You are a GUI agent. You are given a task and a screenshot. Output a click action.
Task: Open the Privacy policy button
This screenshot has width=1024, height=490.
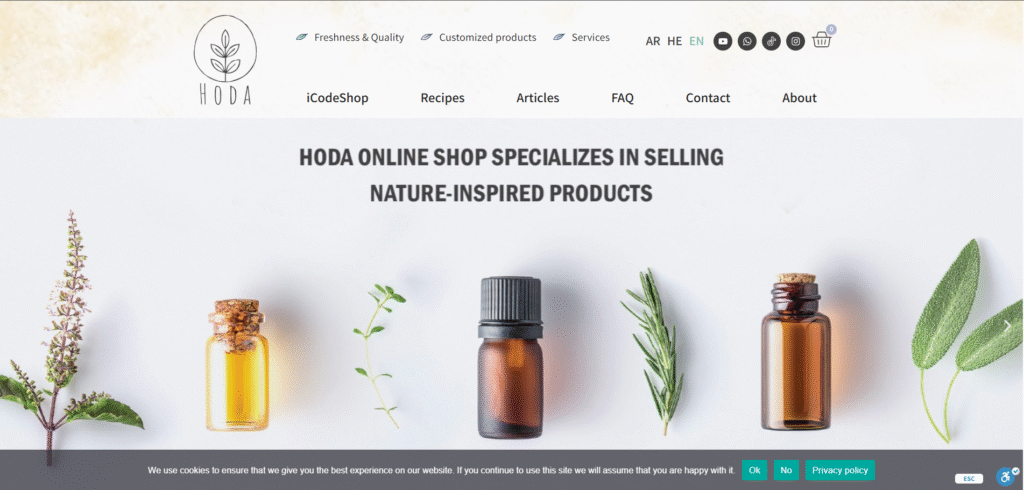(840, 470)
